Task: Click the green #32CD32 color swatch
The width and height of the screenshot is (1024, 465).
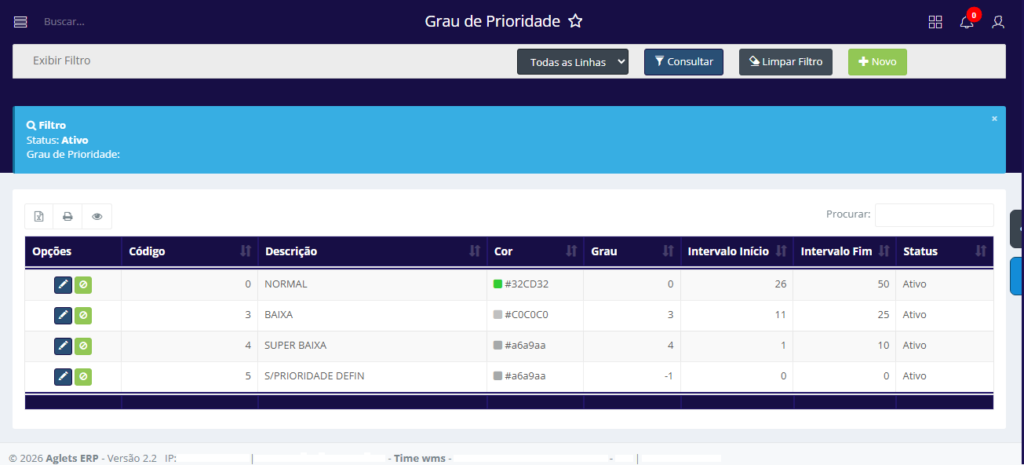Action: [x=498, y=284]
